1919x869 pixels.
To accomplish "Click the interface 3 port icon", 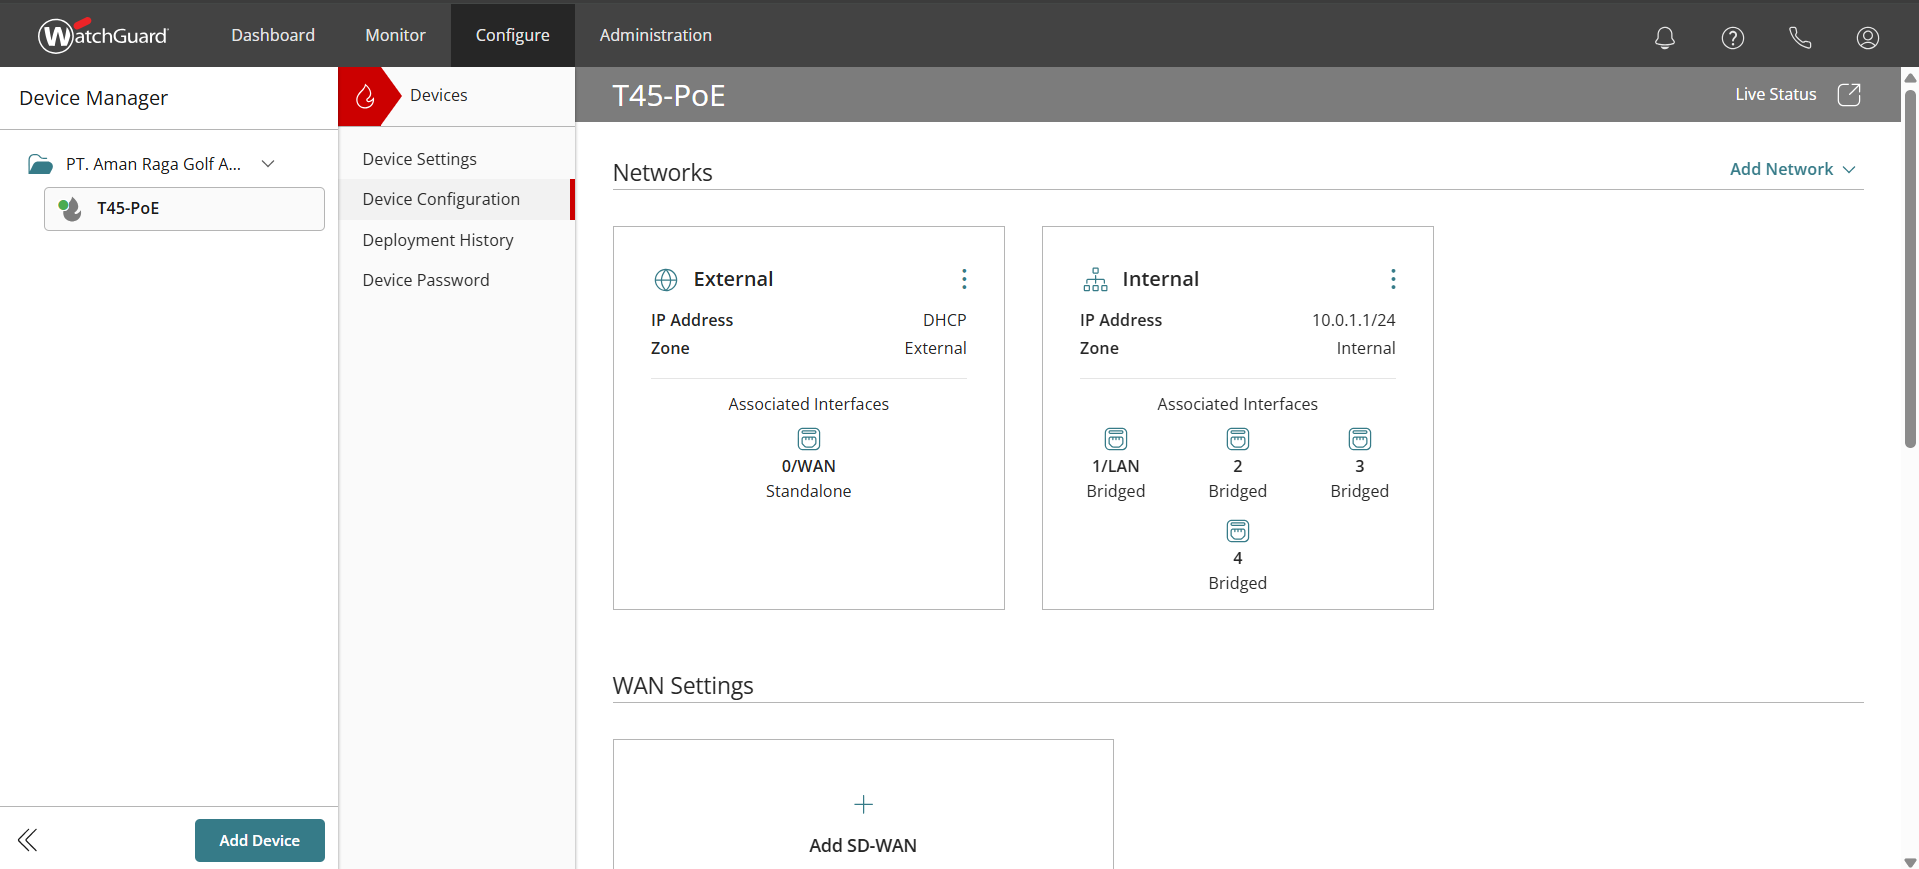I will click(1360, 439).
